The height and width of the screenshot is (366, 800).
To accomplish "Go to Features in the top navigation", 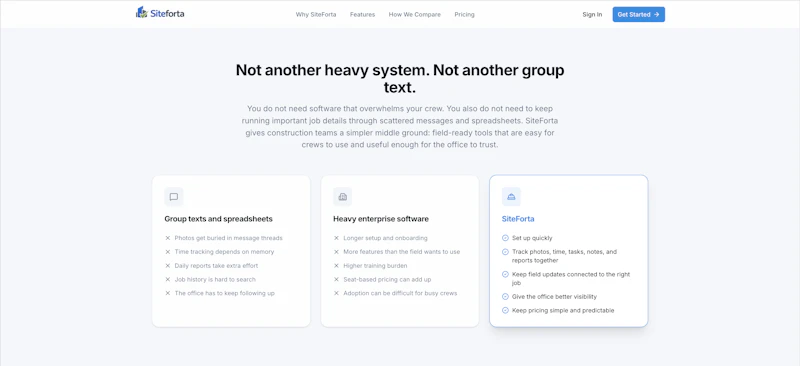I will tap(362, 15).
